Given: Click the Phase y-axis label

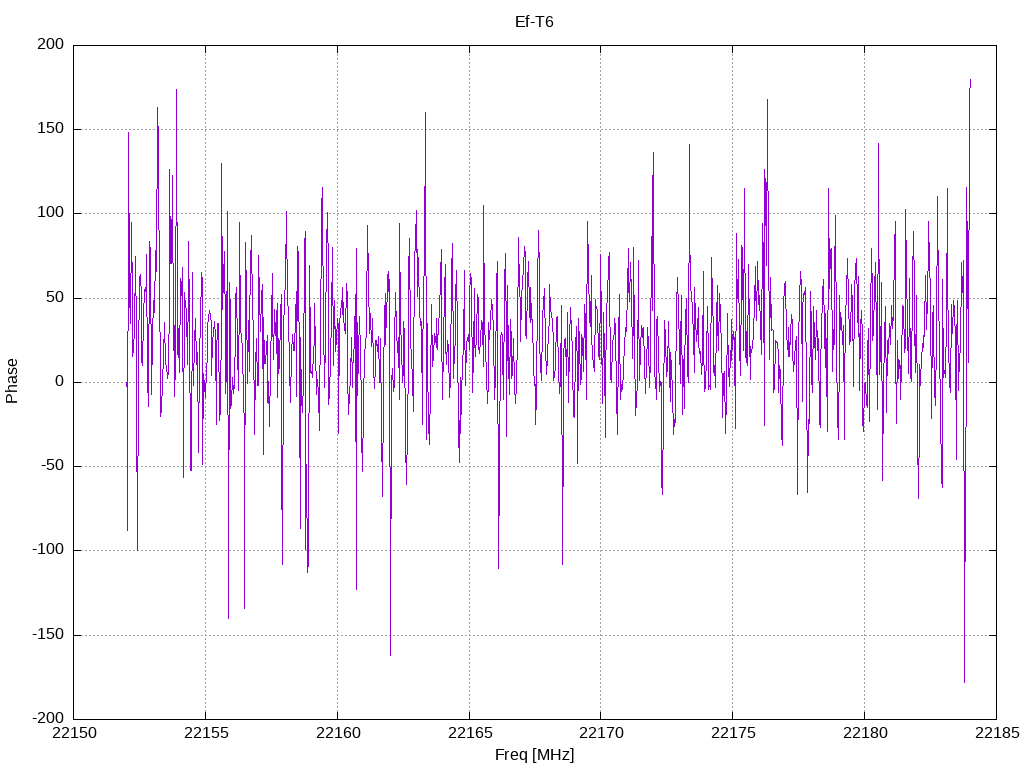Looking at the screenshot, I should (12, 381).
